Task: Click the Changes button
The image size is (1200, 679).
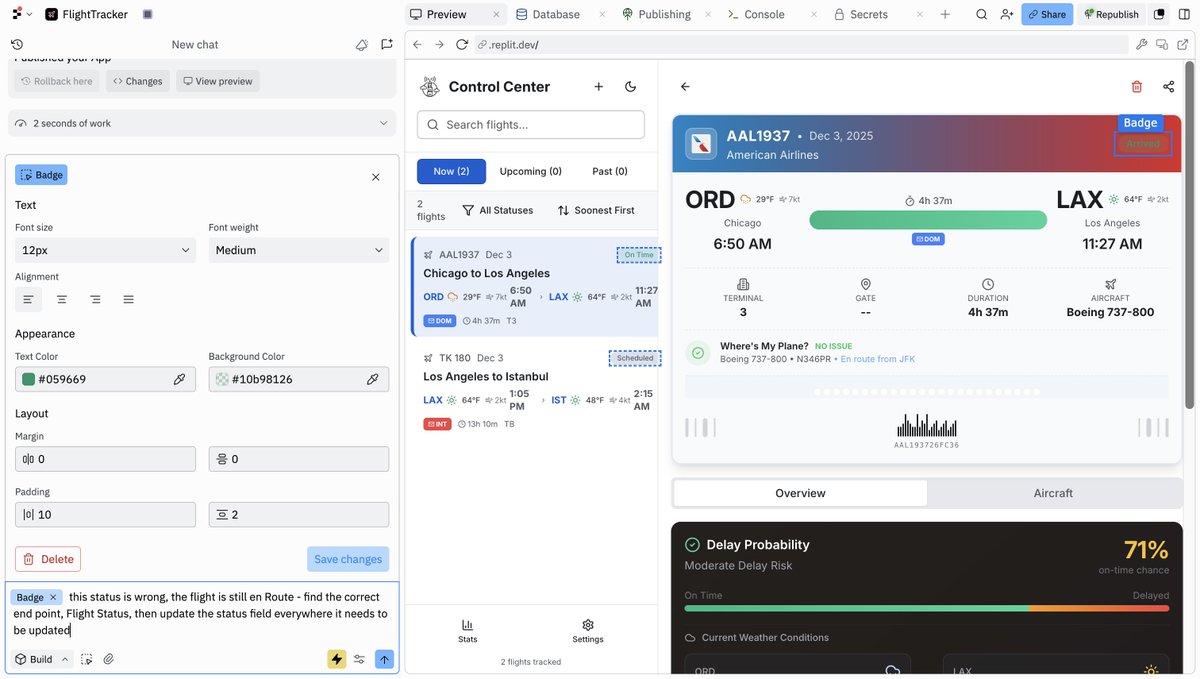Action: (136, 81)
